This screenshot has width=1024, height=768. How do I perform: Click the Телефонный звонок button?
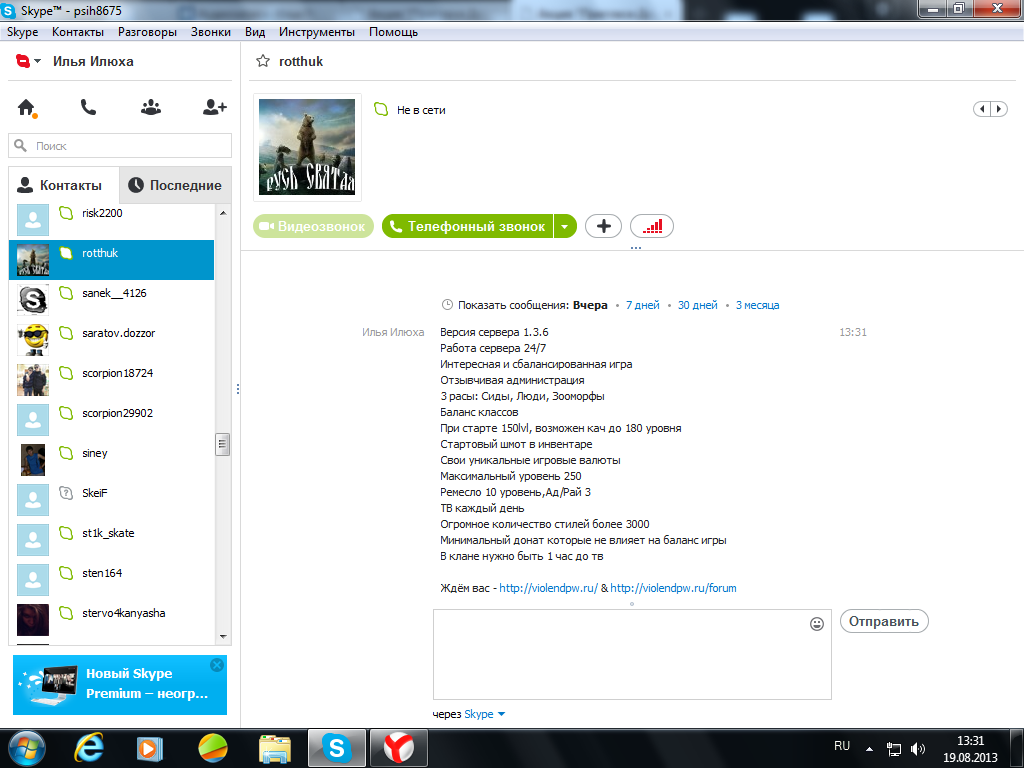[468, 227]
